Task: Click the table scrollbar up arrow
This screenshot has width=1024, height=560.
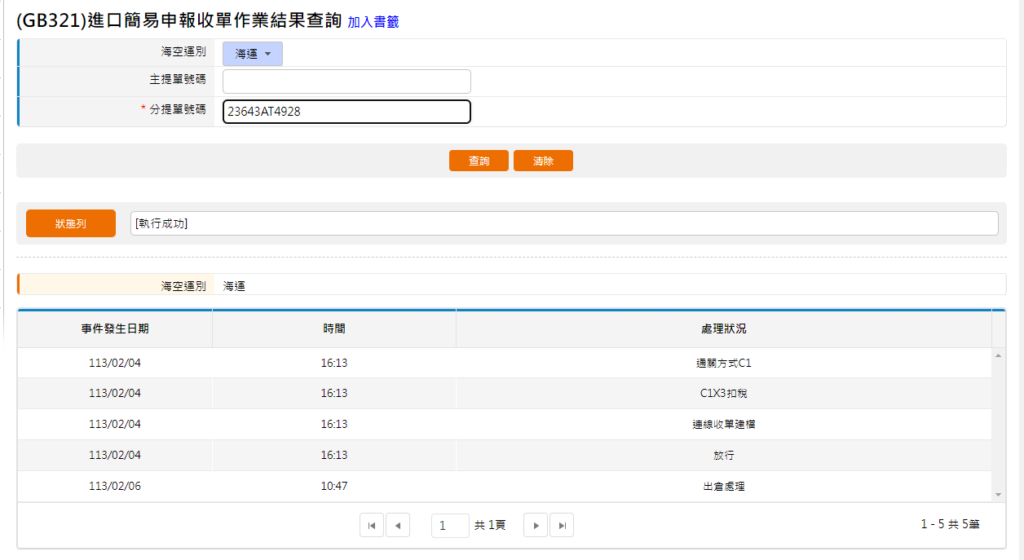Action: click(998, 355)
